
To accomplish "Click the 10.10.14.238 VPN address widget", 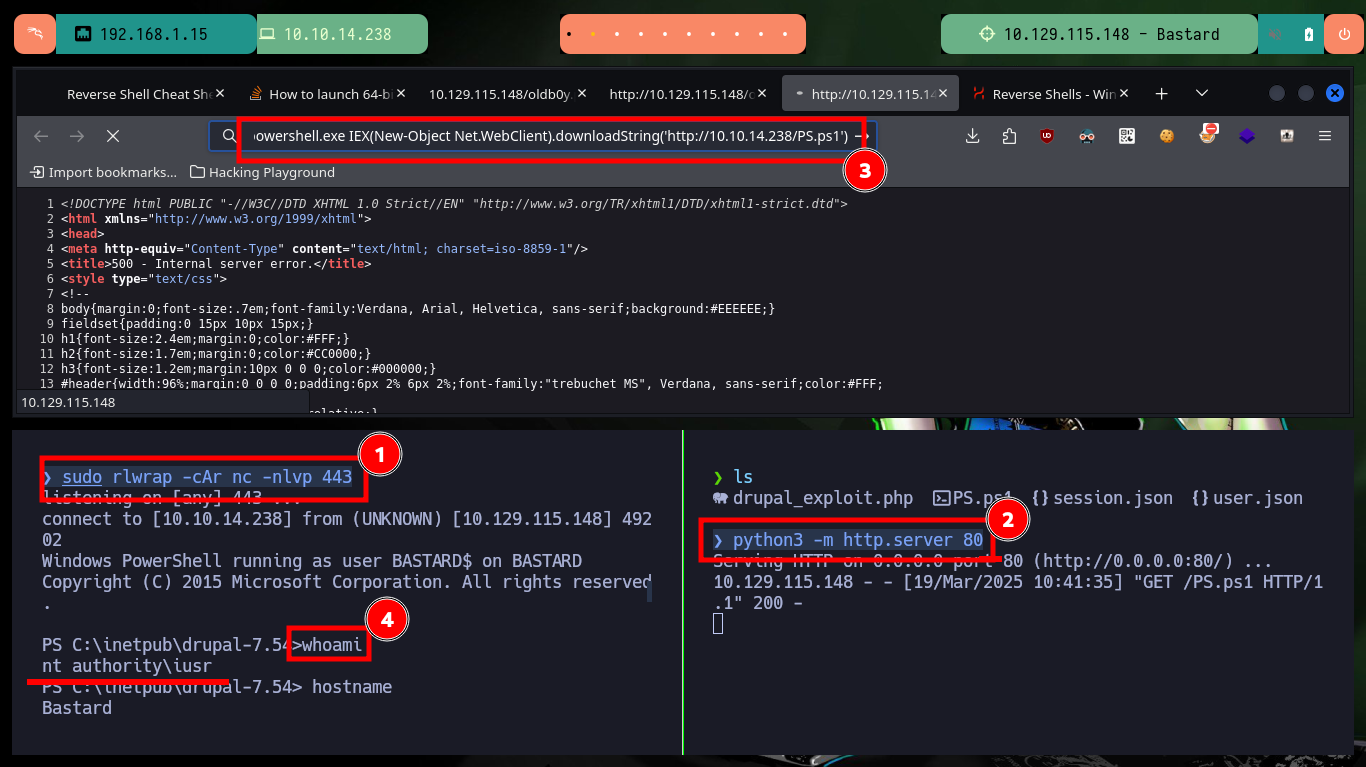I will [342, 34].
